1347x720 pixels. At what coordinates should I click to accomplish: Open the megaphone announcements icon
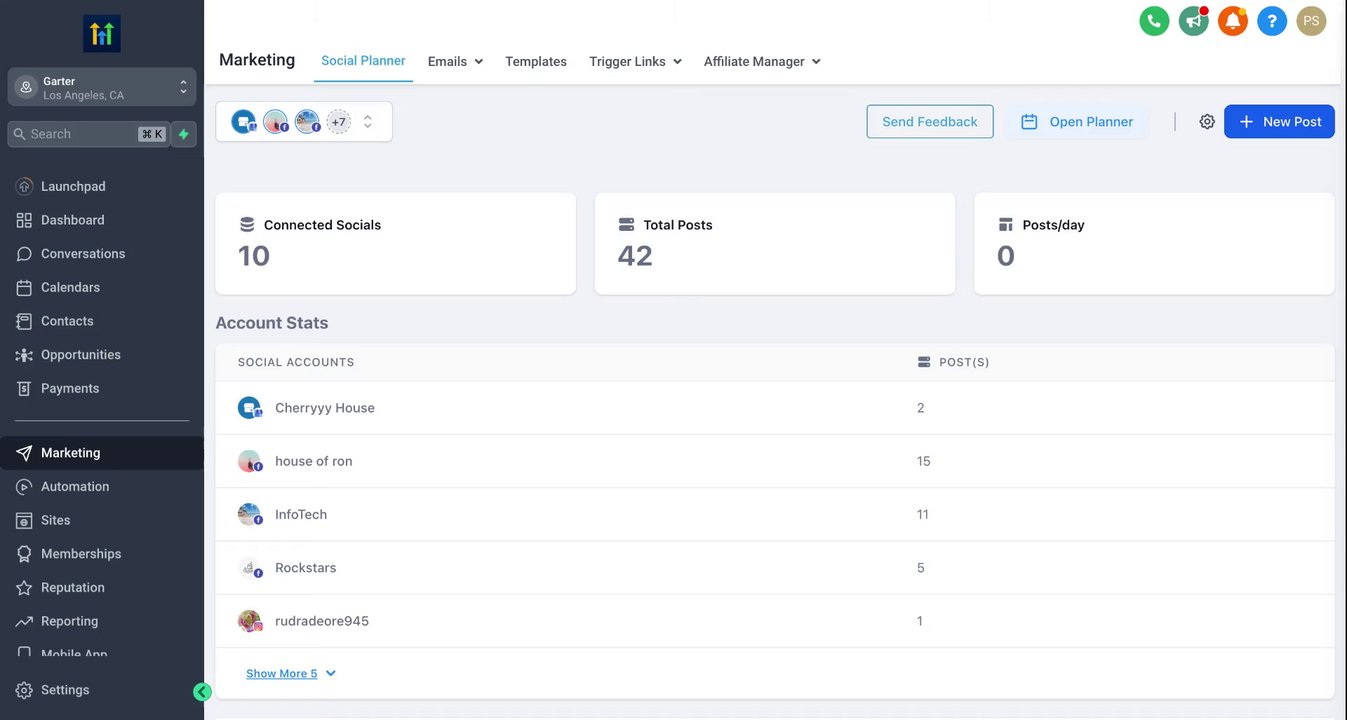coord(1193,21)
